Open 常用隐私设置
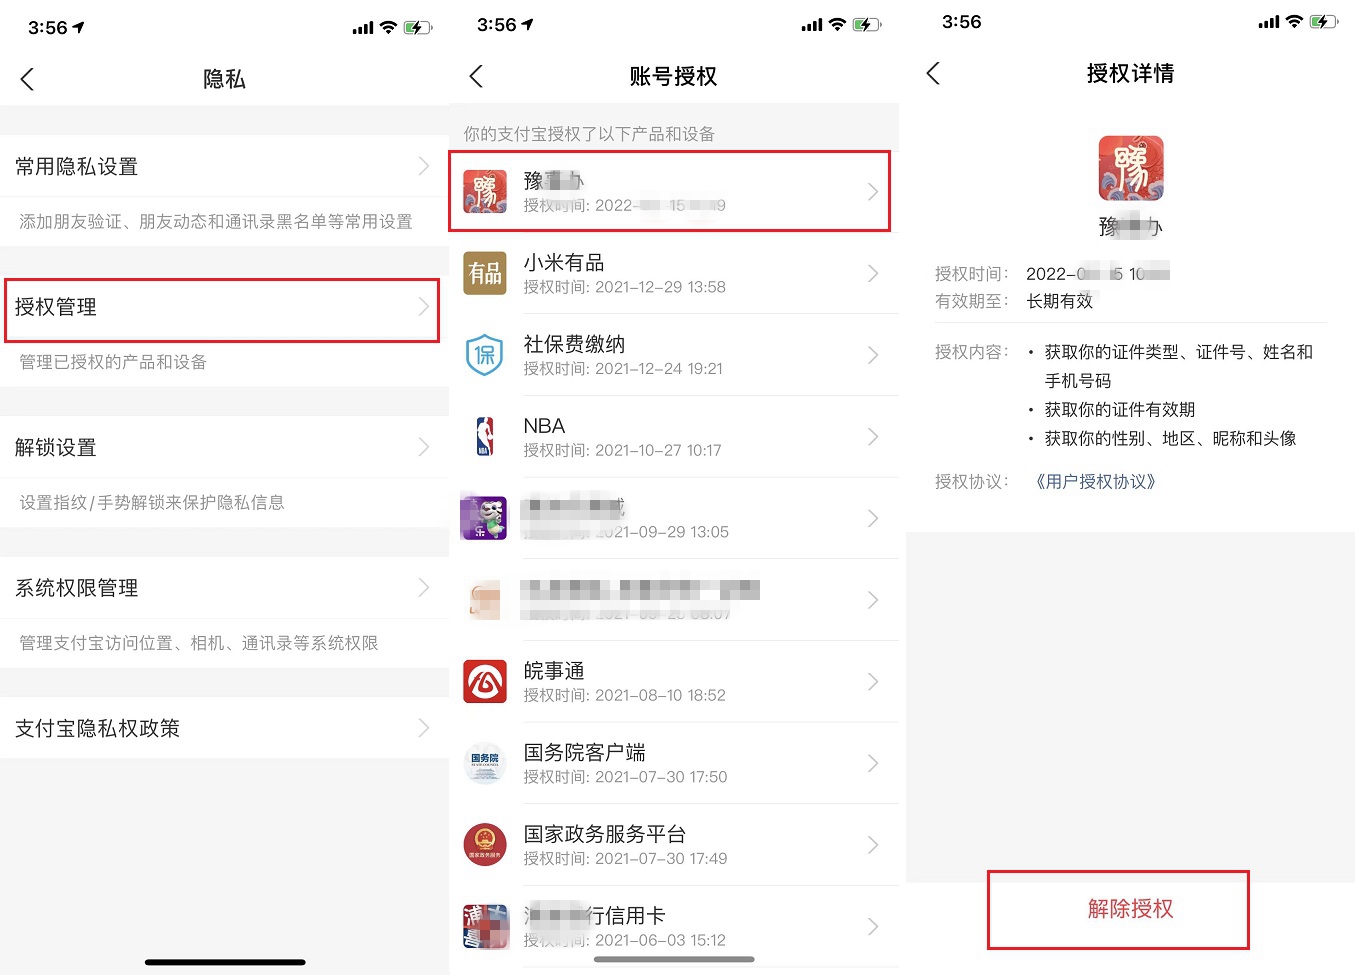Image resolution: width=1355 pixels, height=975 pixels. (224, 166)
